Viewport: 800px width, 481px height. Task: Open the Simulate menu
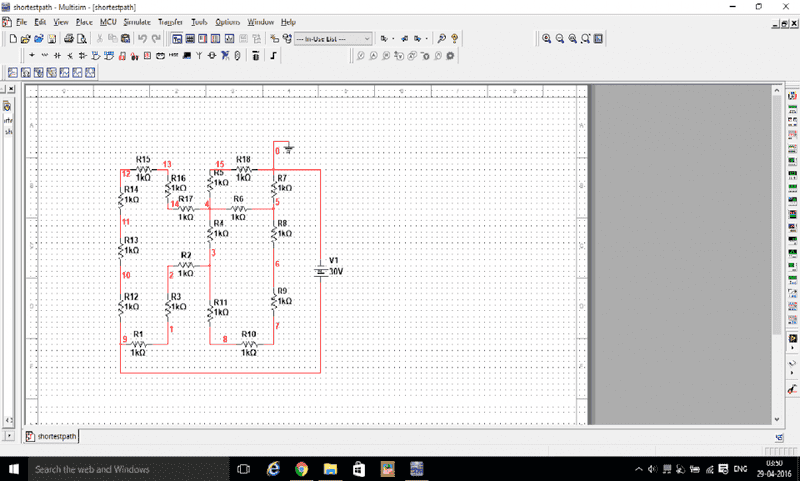click(139, 21)
